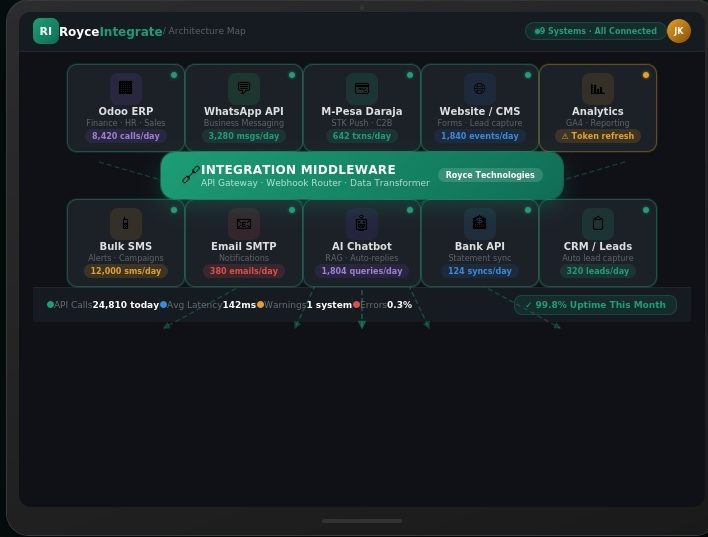Click the Architecture Map breadcrumb label
708x537 pixels.
coord(206,31)
